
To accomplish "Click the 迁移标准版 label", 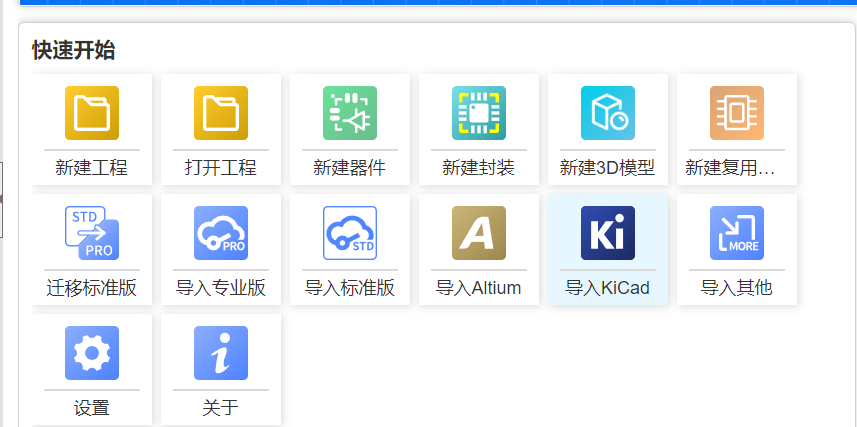I will [92, 288].
